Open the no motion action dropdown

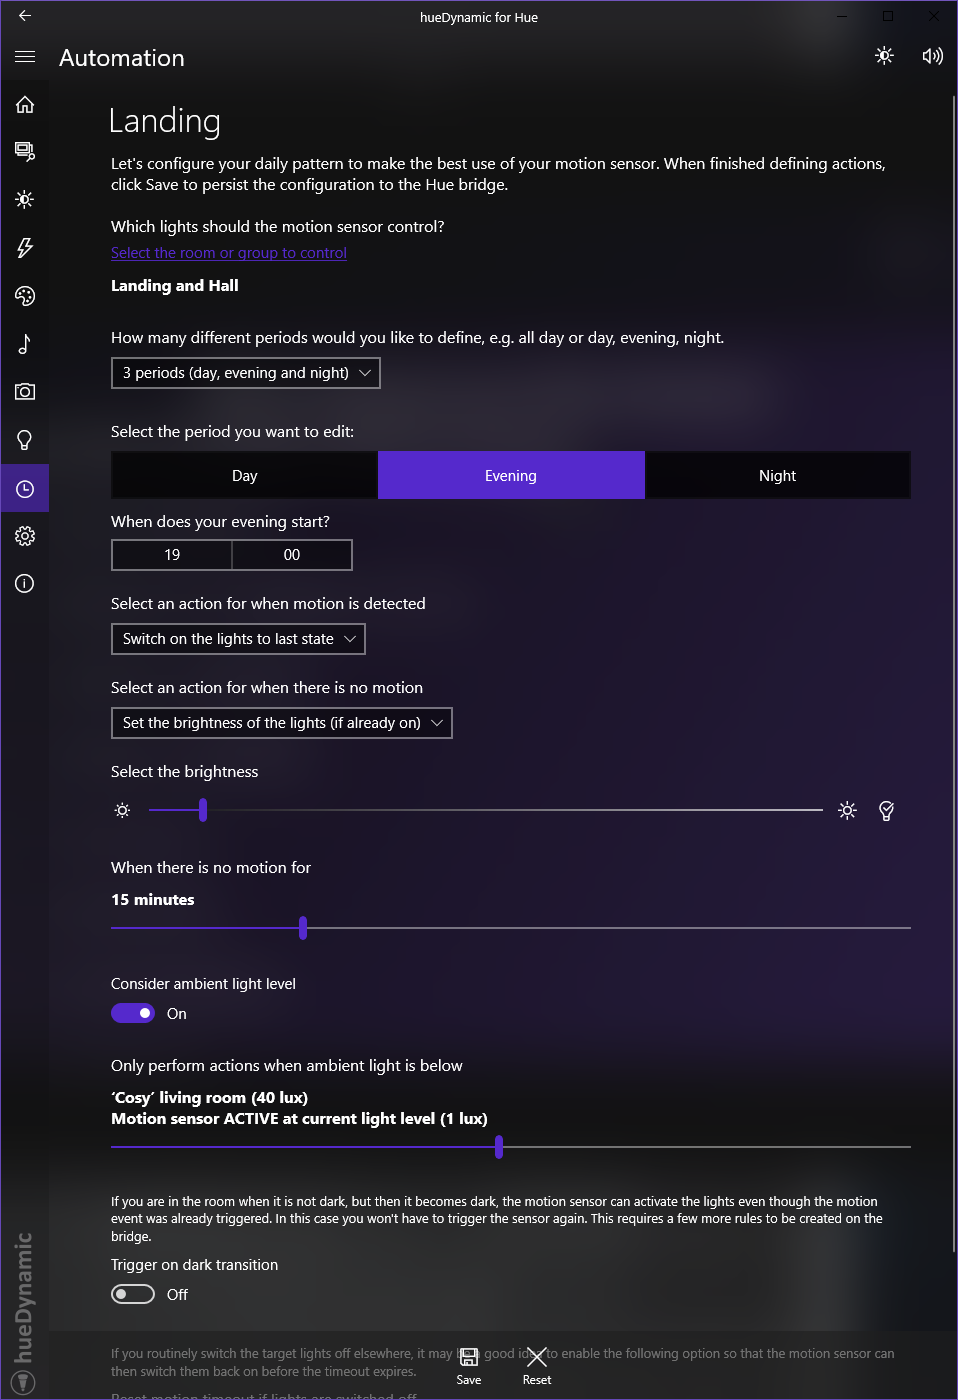pos(281,723)
